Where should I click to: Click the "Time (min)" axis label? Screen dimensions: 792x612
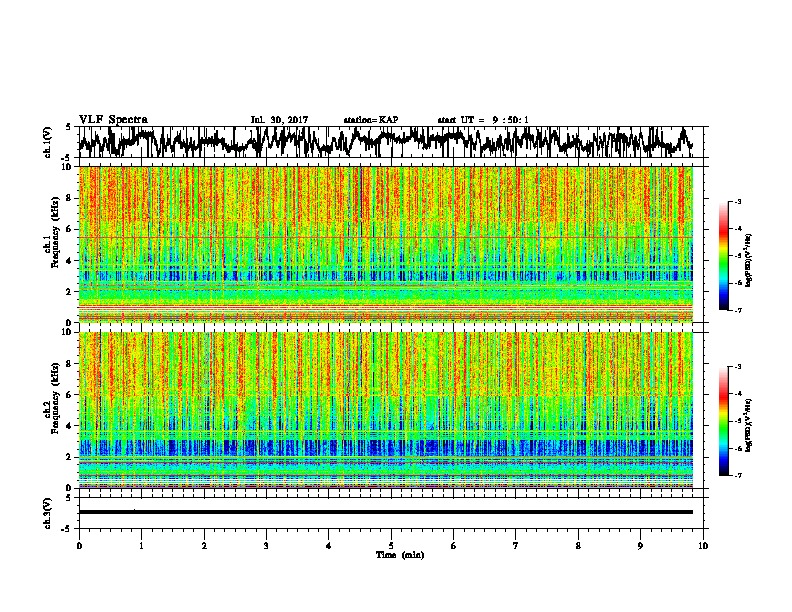coord(400,555)
